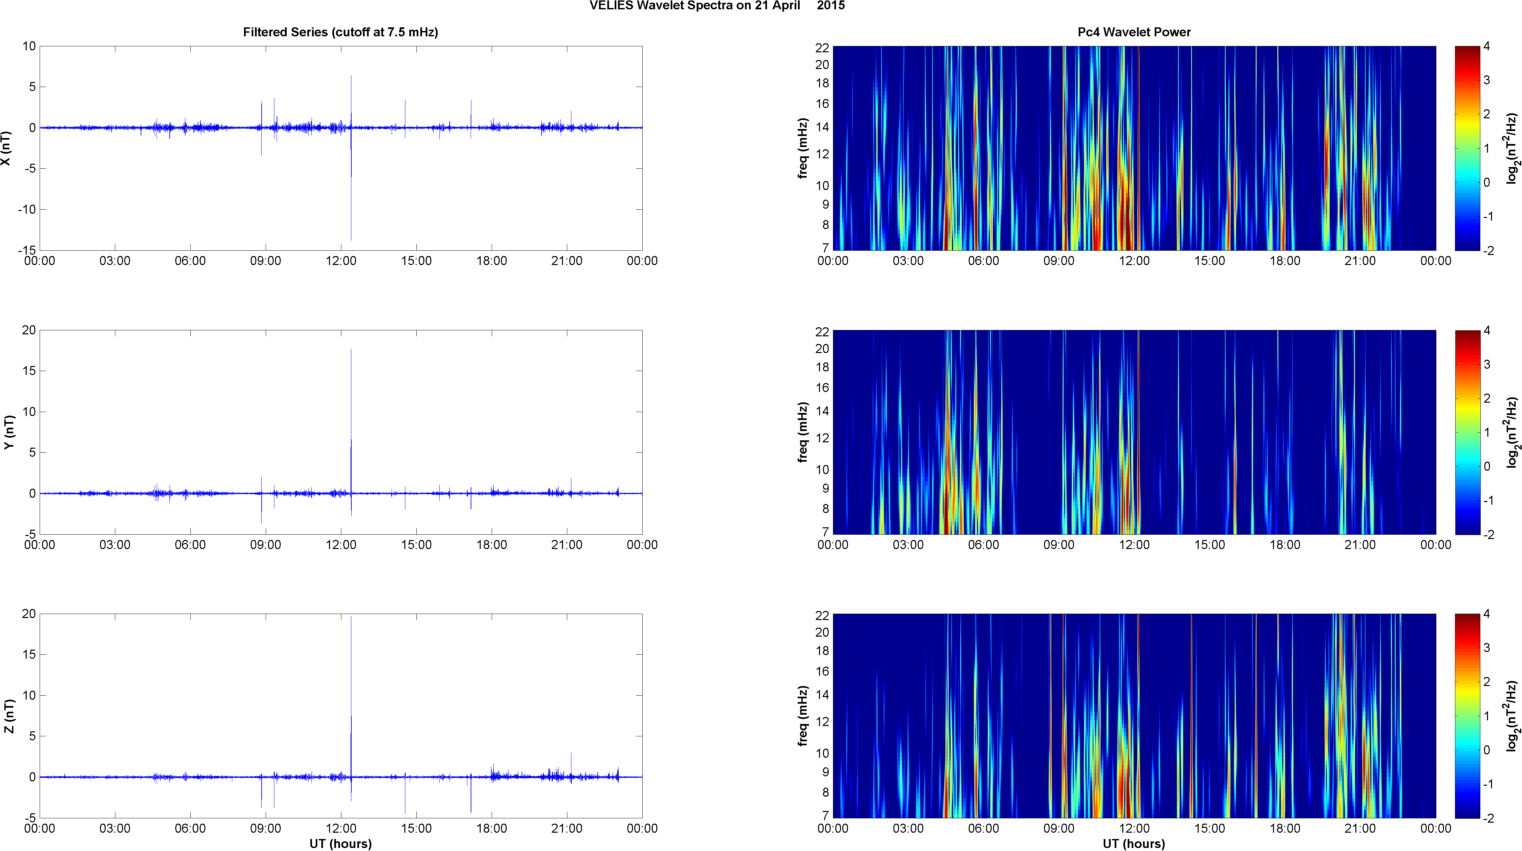Click the VELIES Wavelet Spectra figure title
This screenshot has width=1522, height=851.
(716, 6)
